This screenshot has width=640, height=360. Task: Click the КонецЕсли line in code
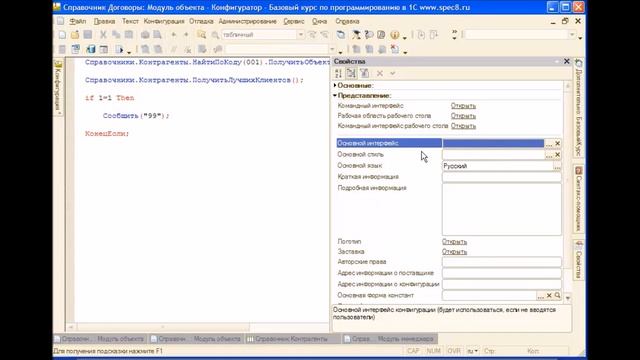(x=107, y=134)
